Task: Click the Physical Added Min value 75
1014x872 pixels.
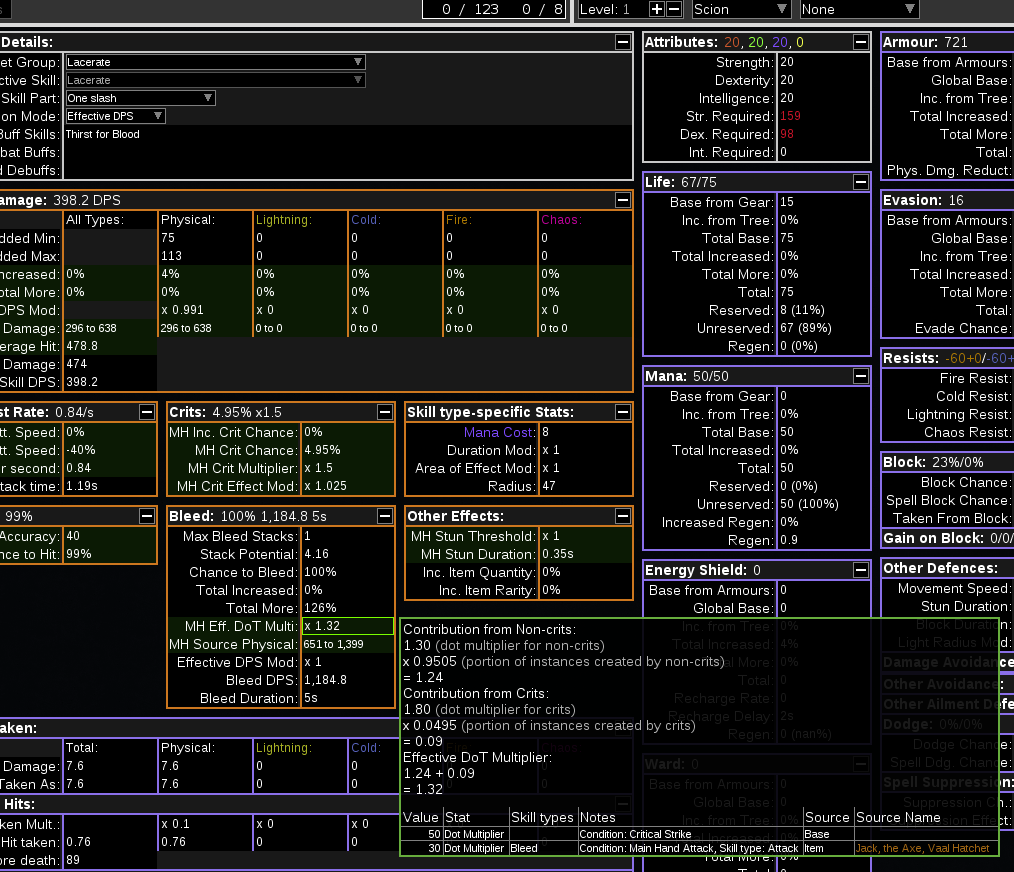Action: [168, 238]
